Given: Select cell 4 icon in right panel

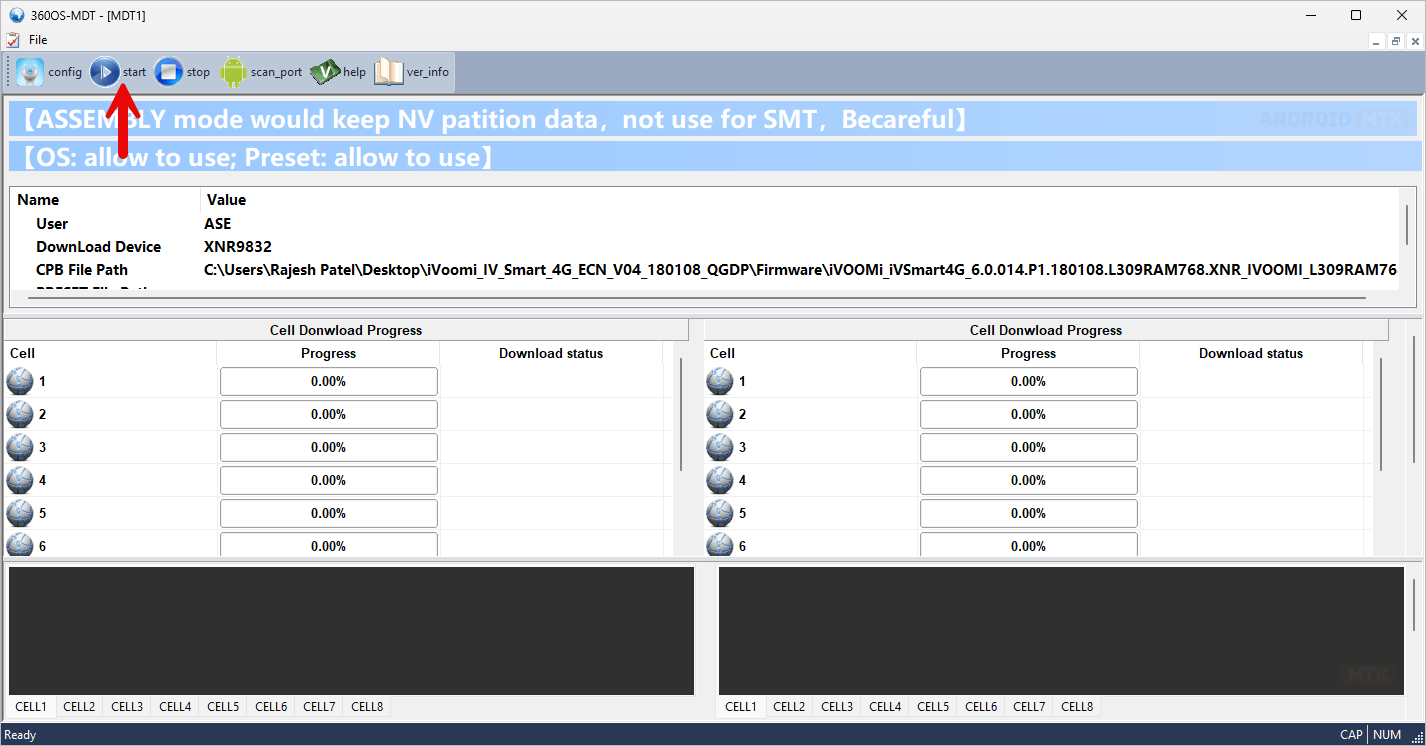Looking at the screenshot, I should [x=720, y=480].
